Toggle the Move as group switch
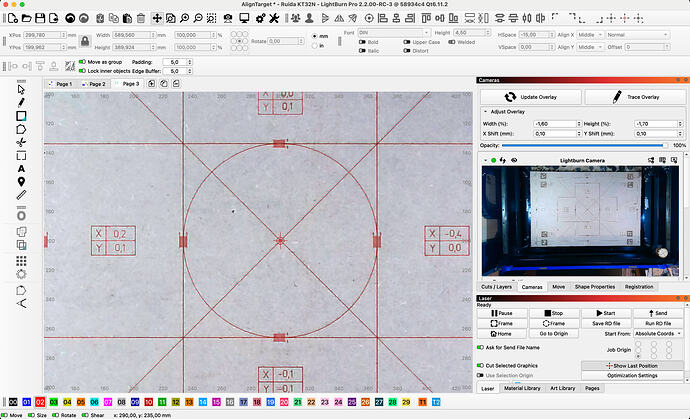 point(82,62)
